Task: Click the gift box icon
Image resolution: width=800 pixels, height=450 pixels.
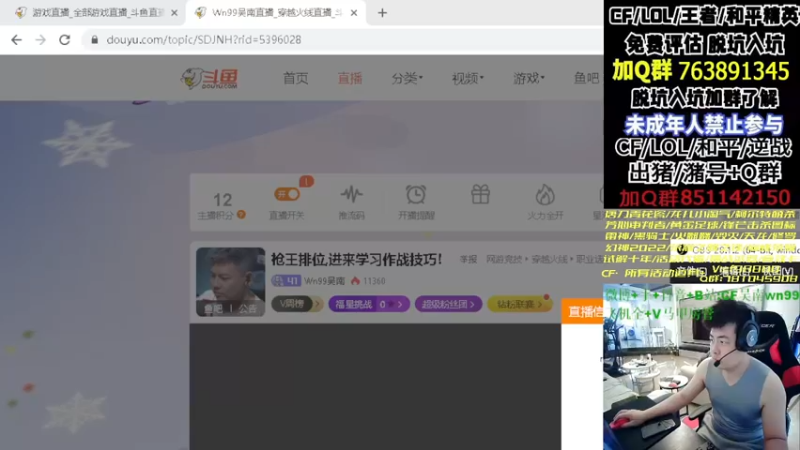Action: coord(480,194)
